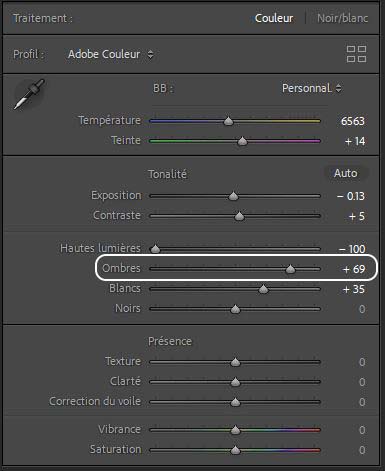Switch treatment to Couleur

[274, 18]
